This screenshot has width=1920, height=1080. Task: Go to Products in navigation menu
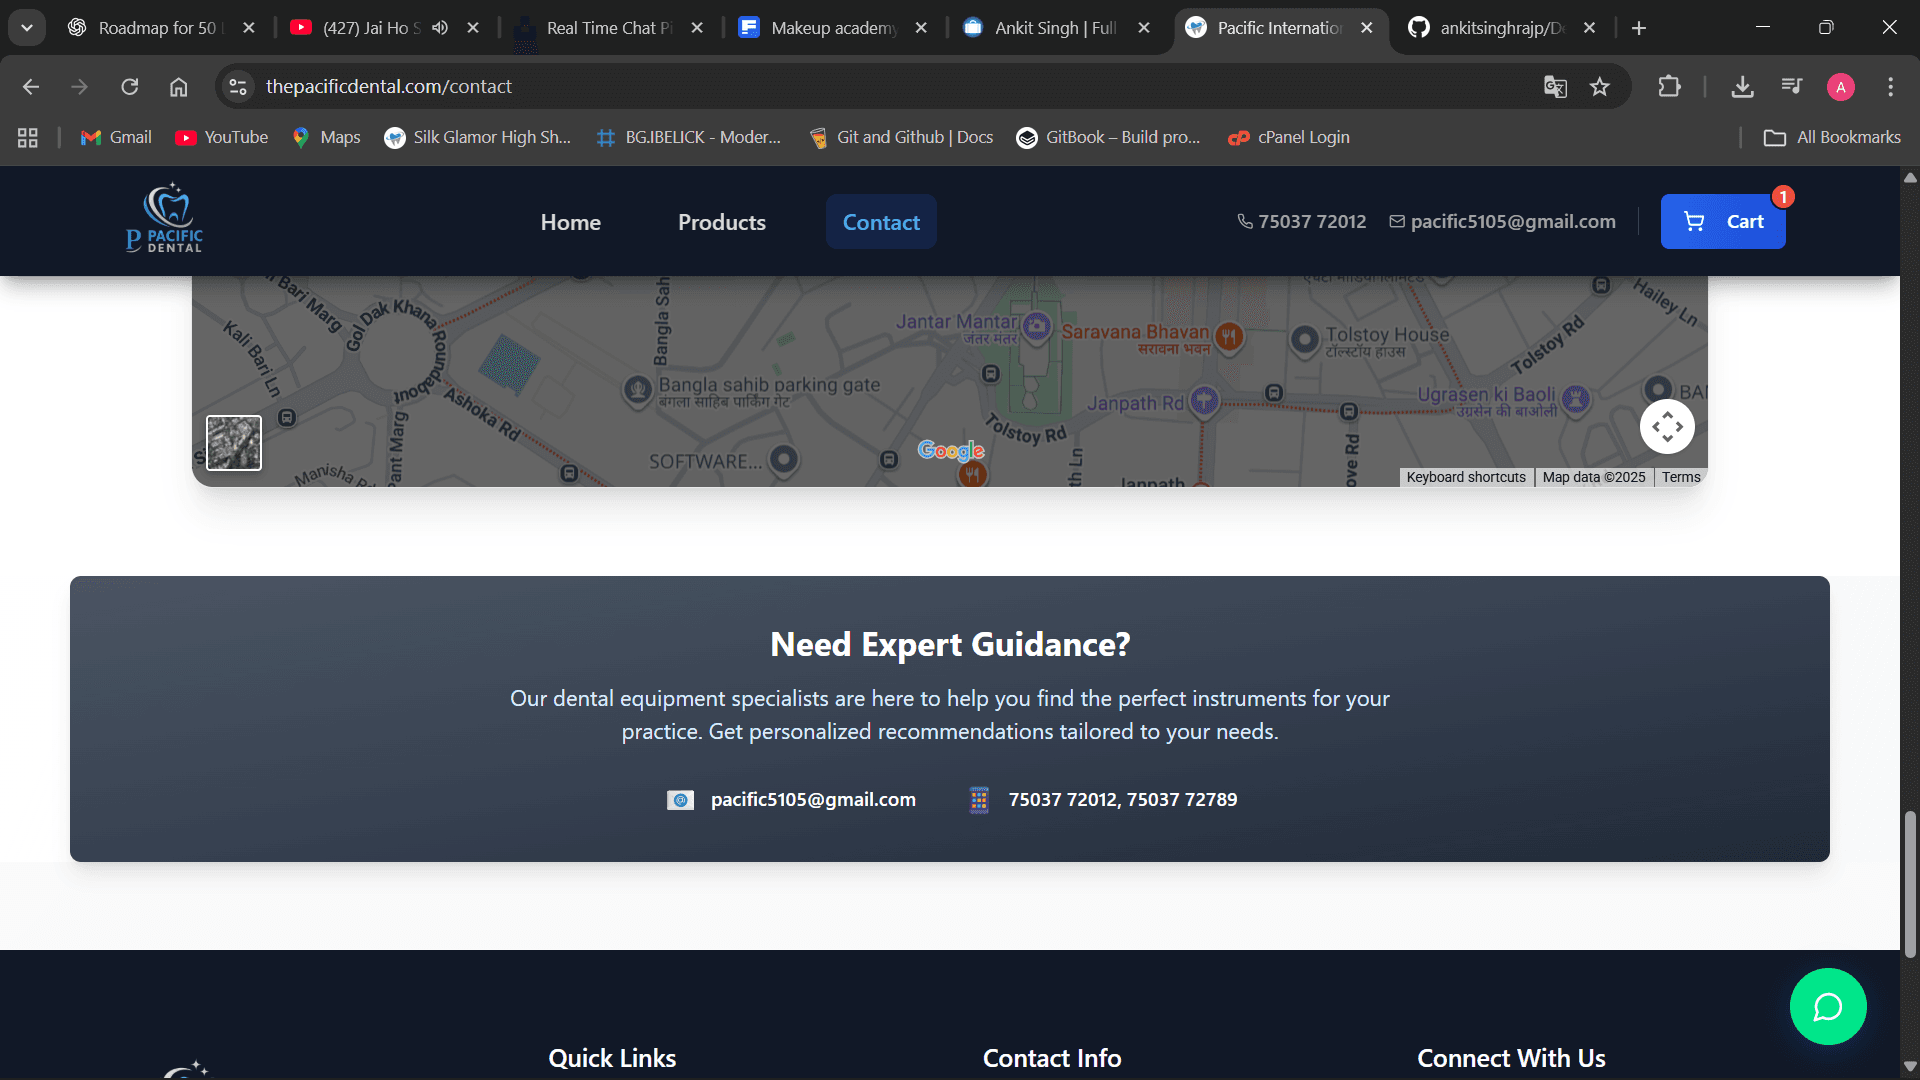pos(721,222)
